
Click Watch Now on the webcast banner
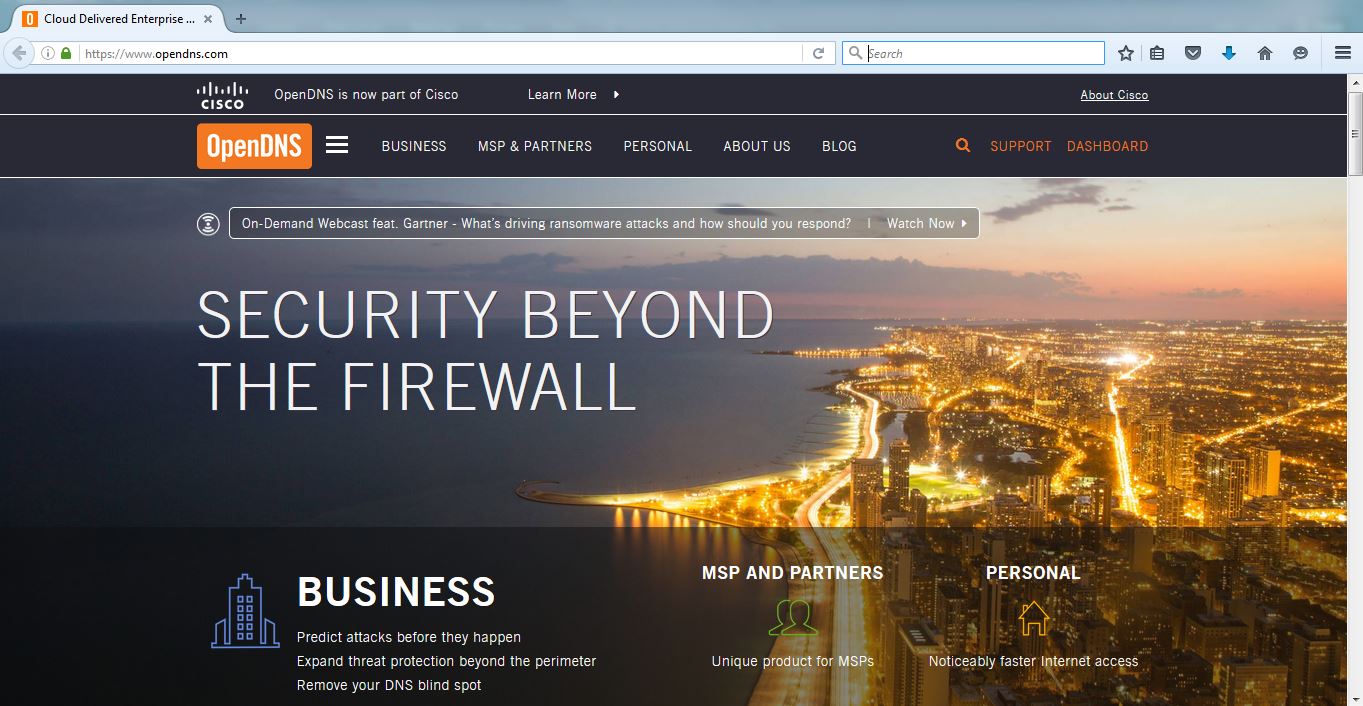point(927,223)
